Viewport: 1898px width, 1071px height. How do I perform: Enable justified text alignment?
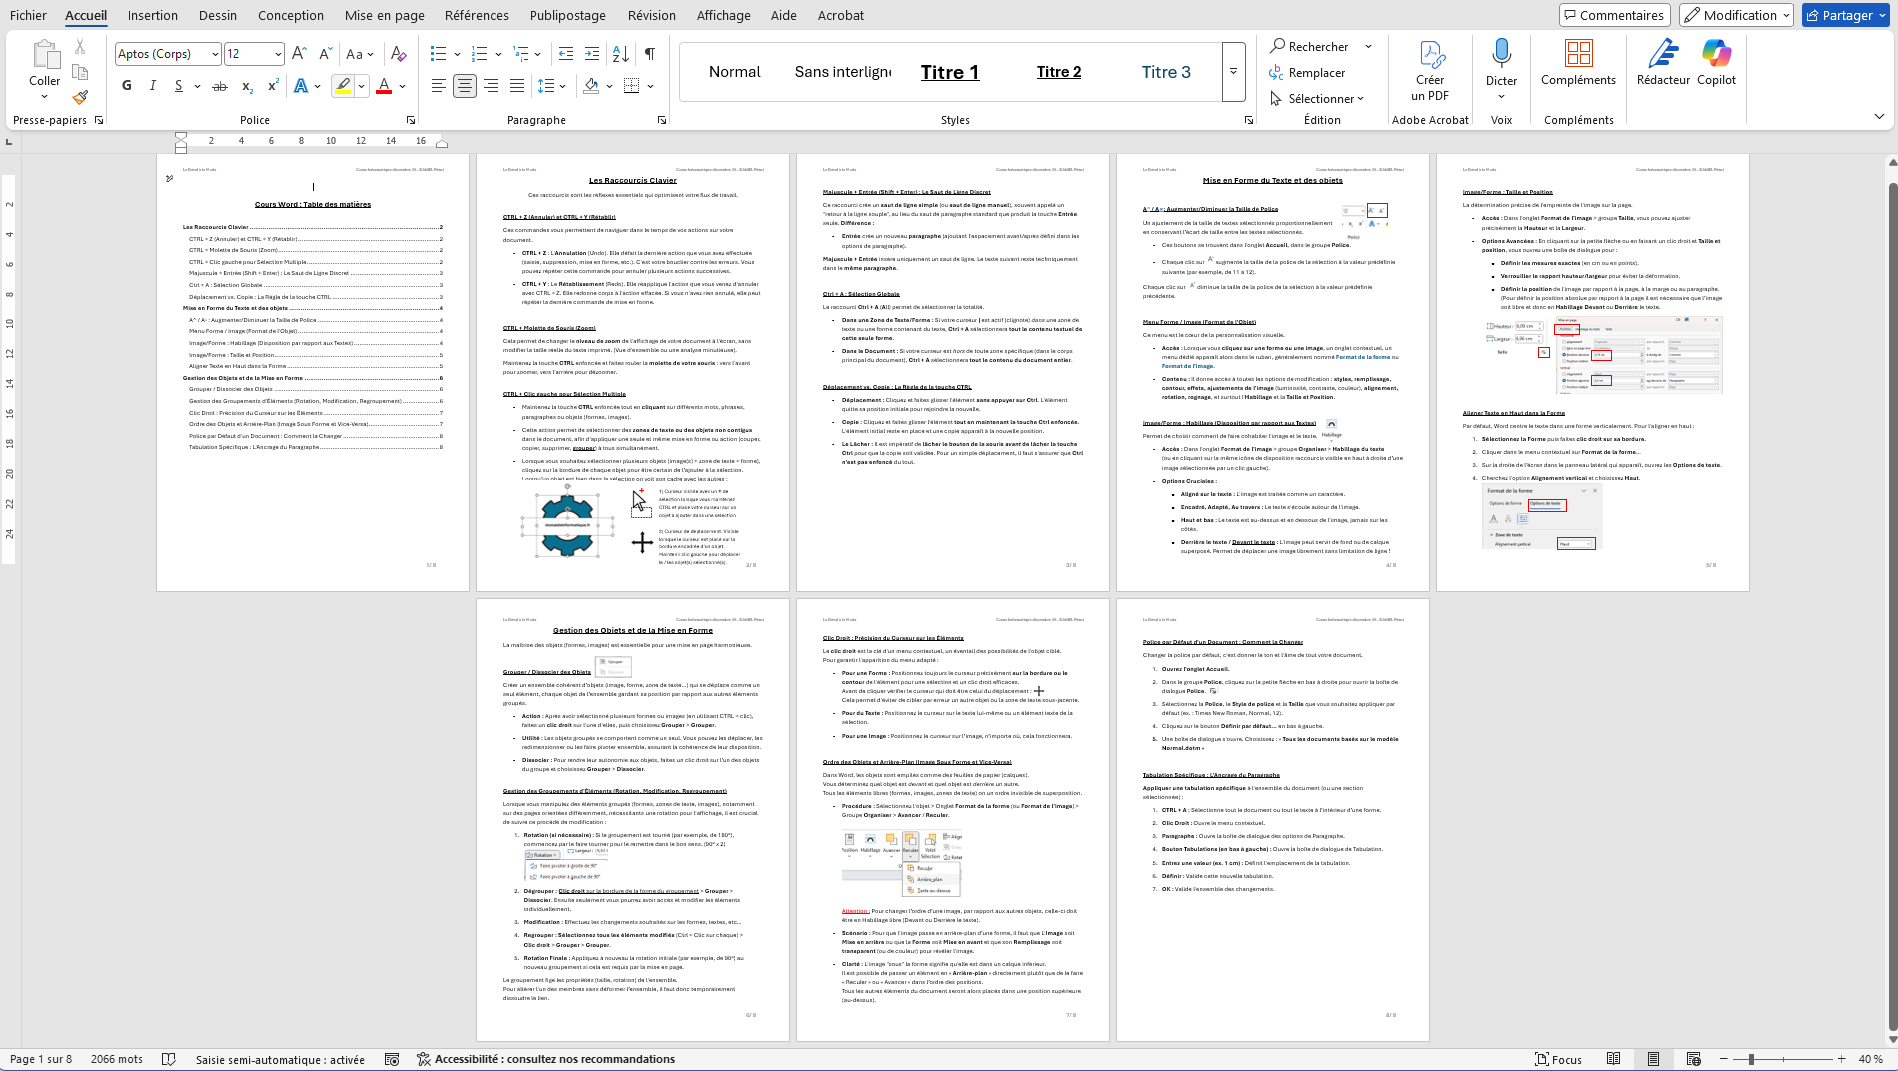pyautogui.click(x=517, y=86)
